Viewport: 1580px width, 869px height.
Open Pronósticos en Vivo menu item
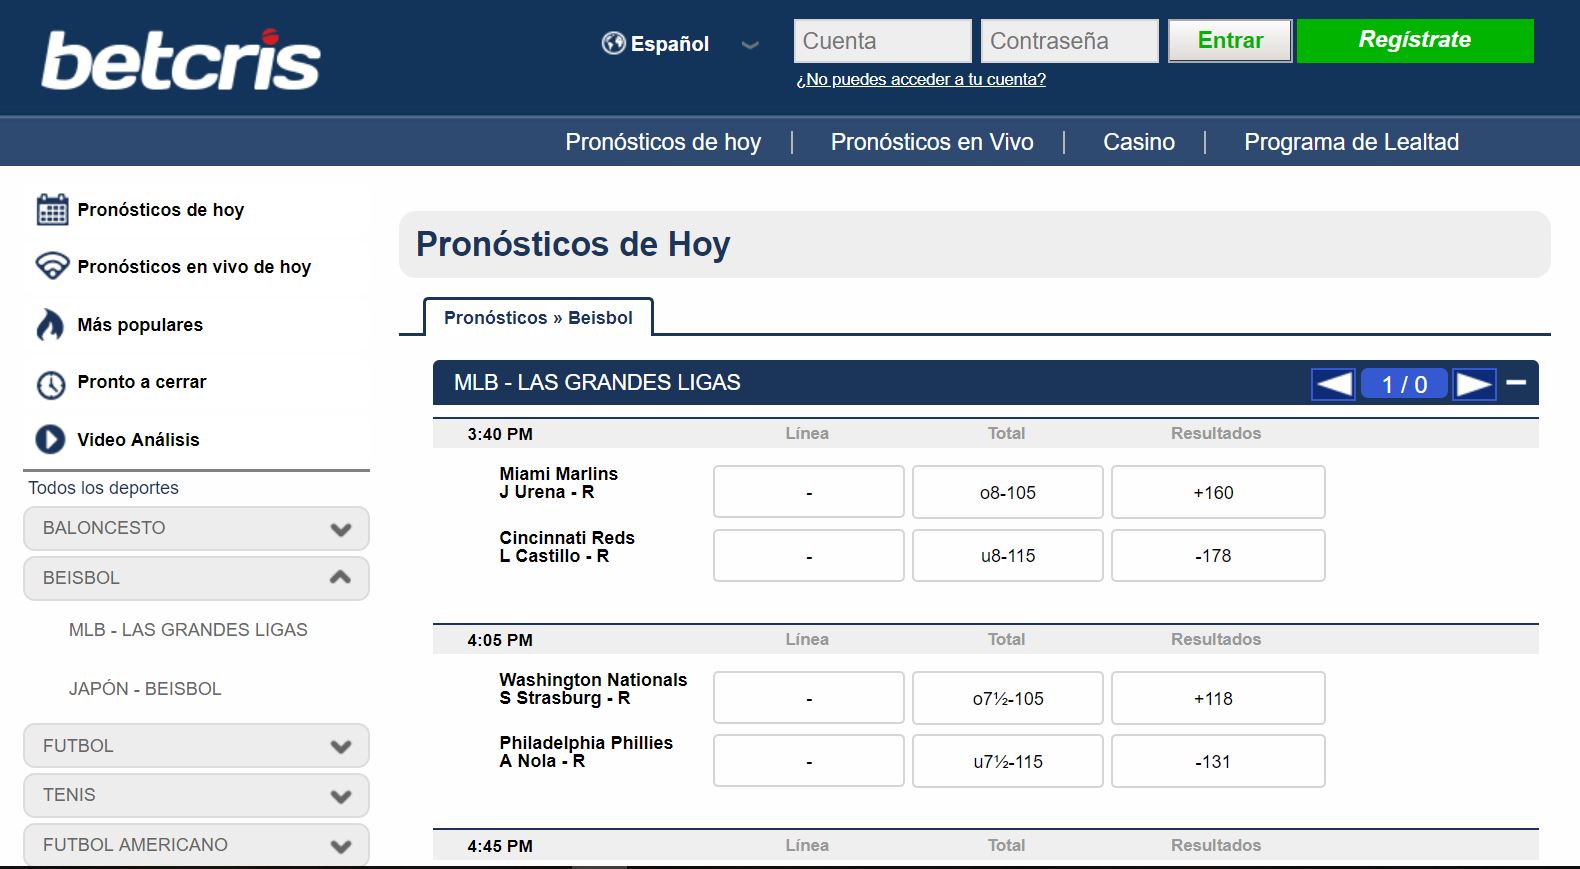pyautogui.click(x=932, y=142)
